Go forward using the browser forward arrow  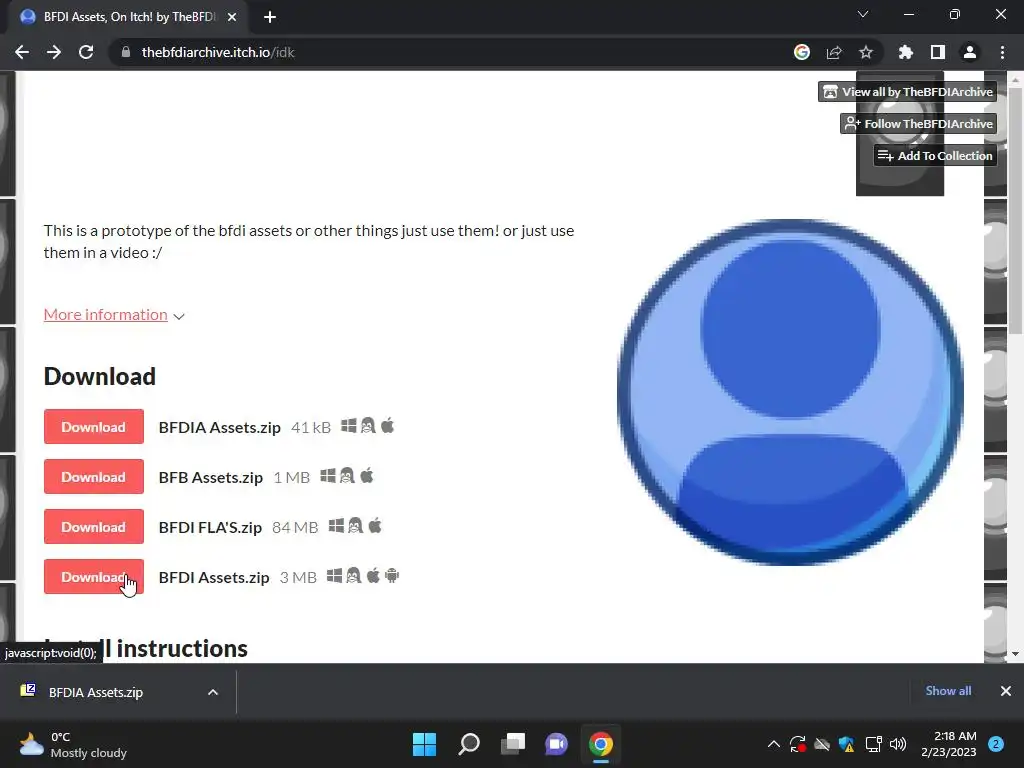point(54,52)
